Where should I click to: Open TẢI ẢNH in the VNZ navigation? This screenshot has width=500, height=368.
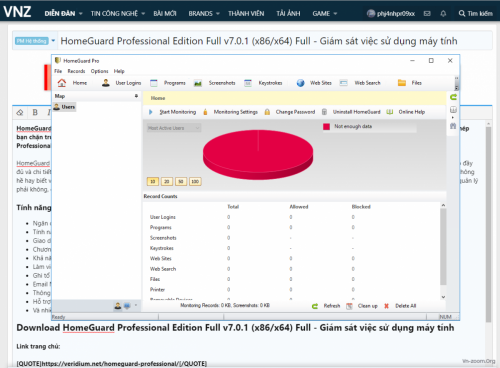288,14
